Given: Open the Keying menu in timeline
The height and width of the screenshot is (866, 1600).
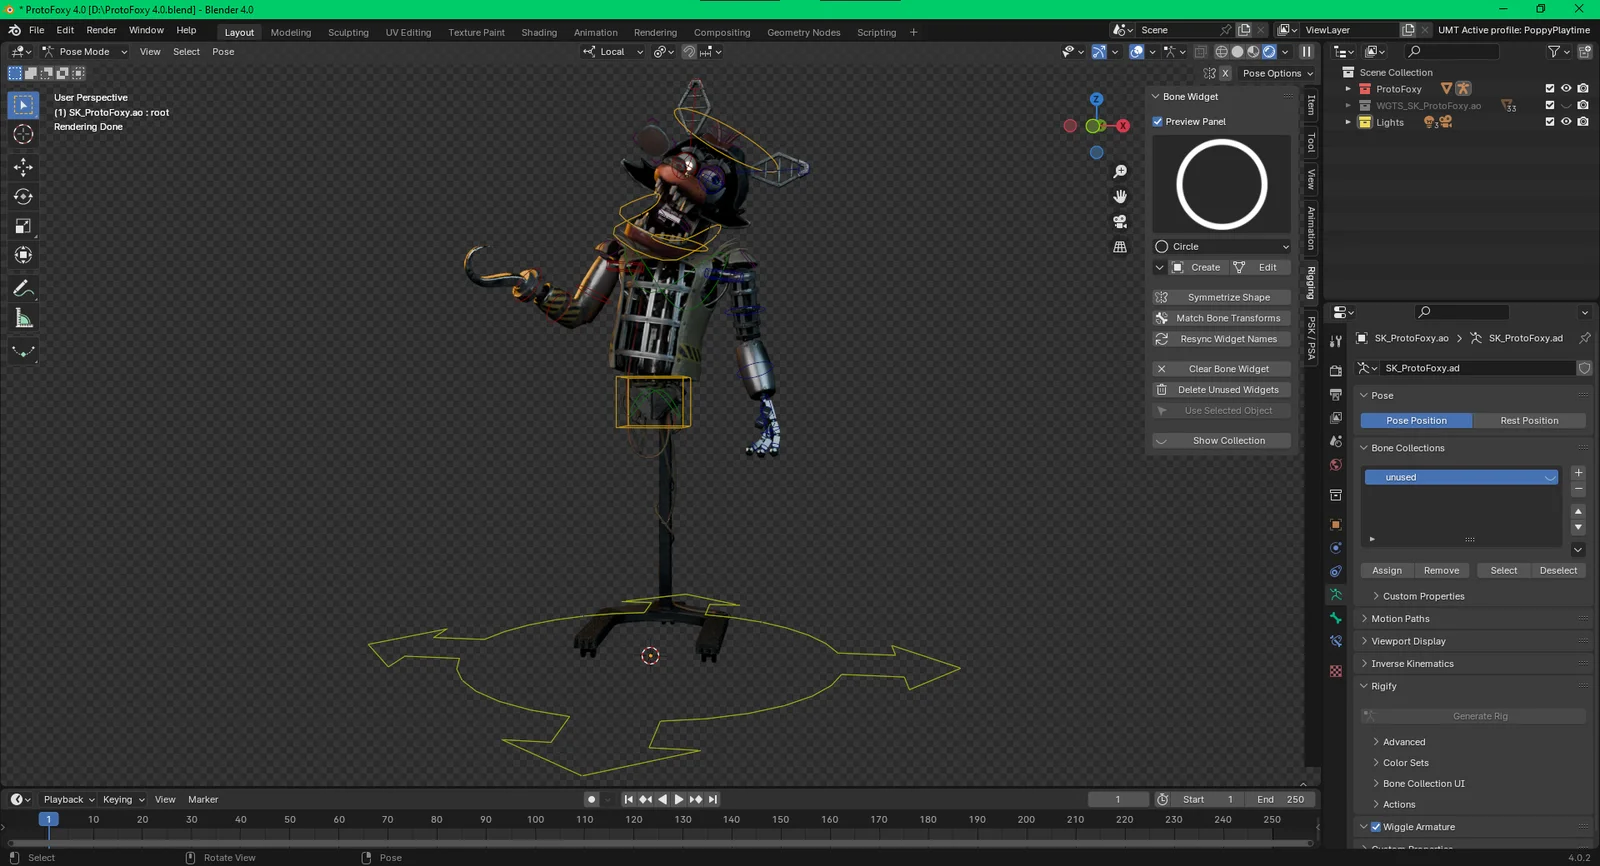Looking at the screenshot, I should (x=124, y=799).
